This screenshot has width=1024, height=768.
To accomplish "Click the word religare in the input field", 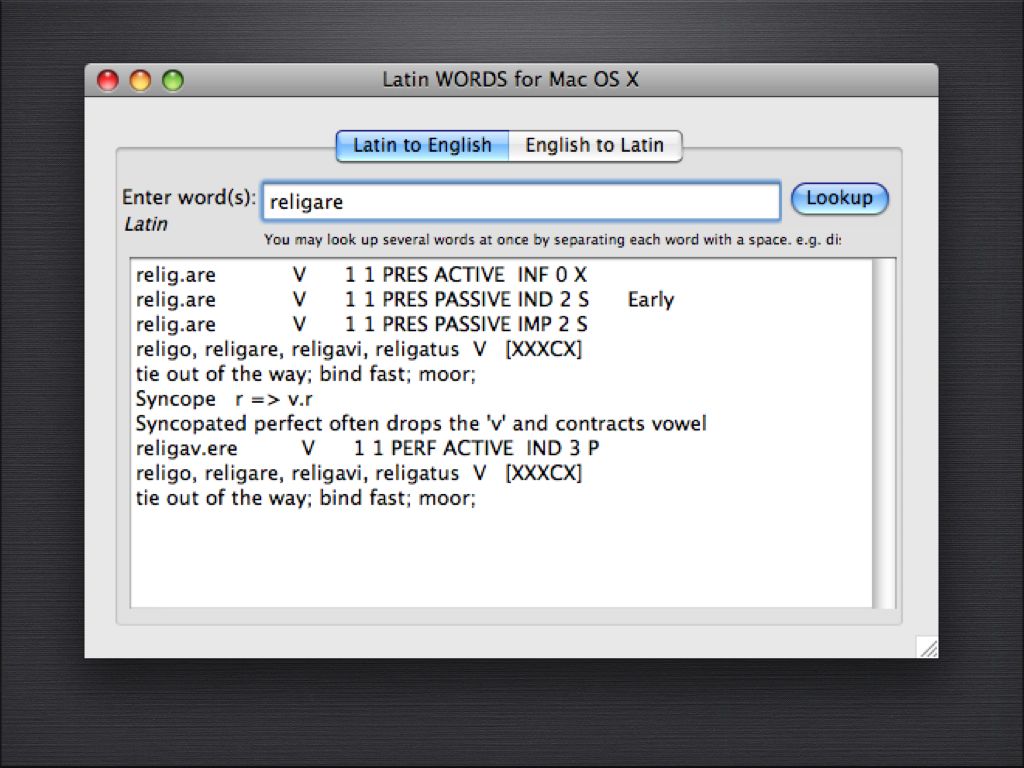I will [306, 202].
